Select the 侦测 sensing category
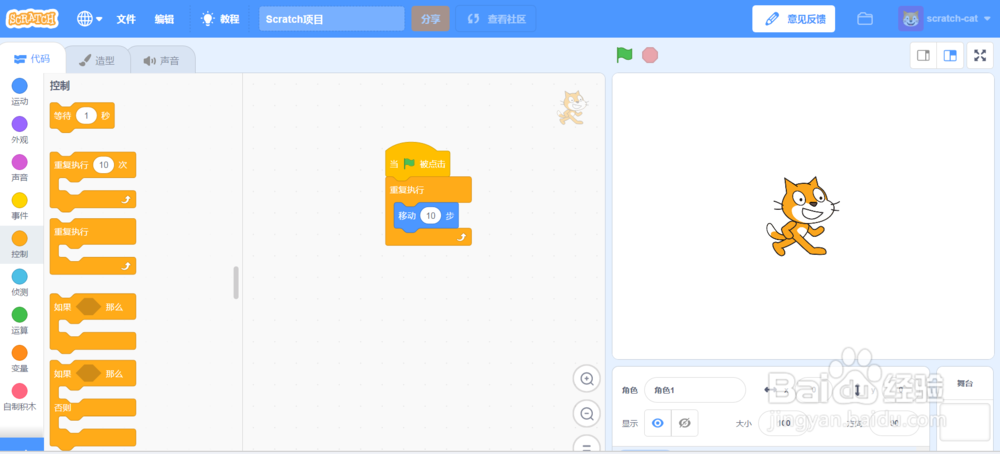Screen dimensions: 1000x454 pos(20,282)
